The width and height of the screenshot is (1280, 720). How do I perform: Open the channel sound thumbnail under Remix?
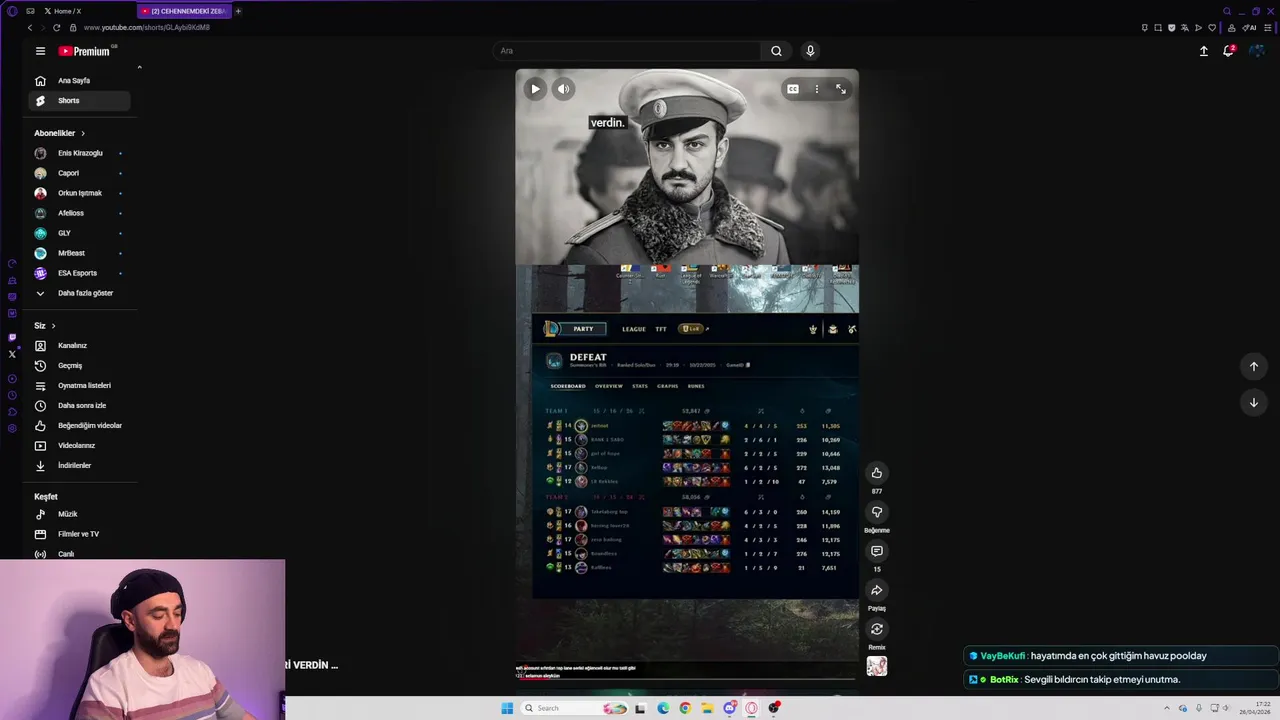coord(877,666)
